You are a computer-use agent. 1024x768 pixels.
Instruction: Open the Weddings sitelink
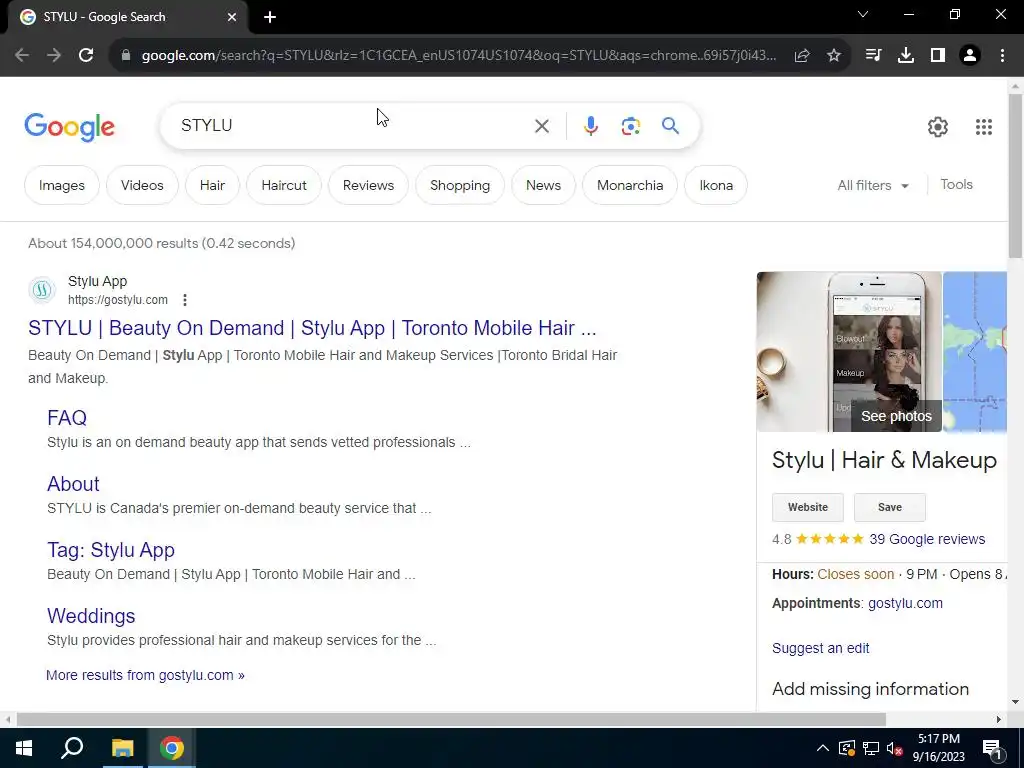91,616
